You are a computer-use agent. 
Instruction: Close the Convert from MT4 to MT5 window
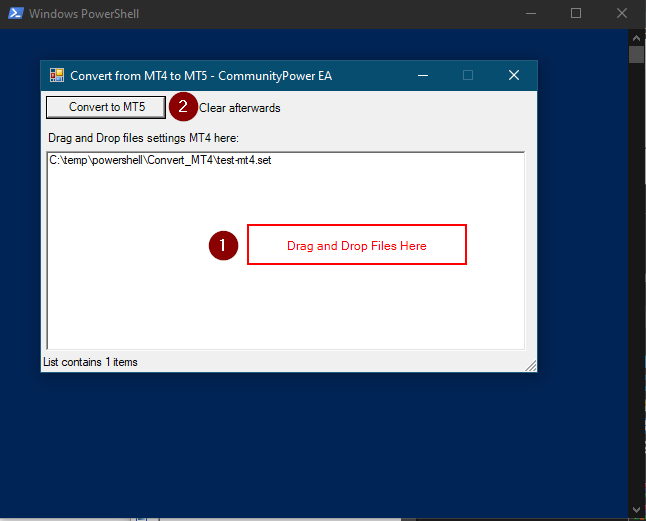[x=514, y=75]
